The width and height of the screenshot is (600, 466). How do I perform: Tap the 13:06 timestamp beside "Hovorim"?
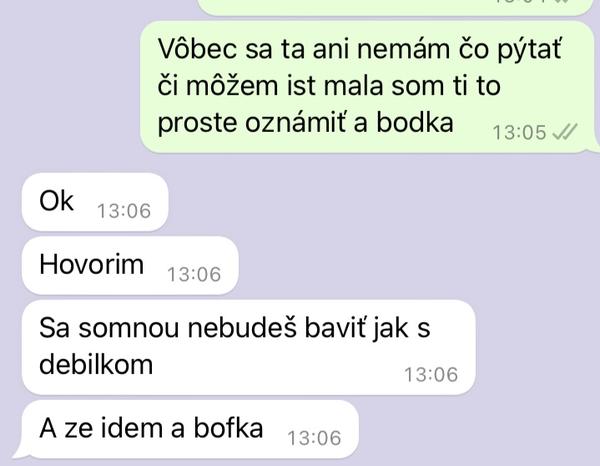[194, 274]
